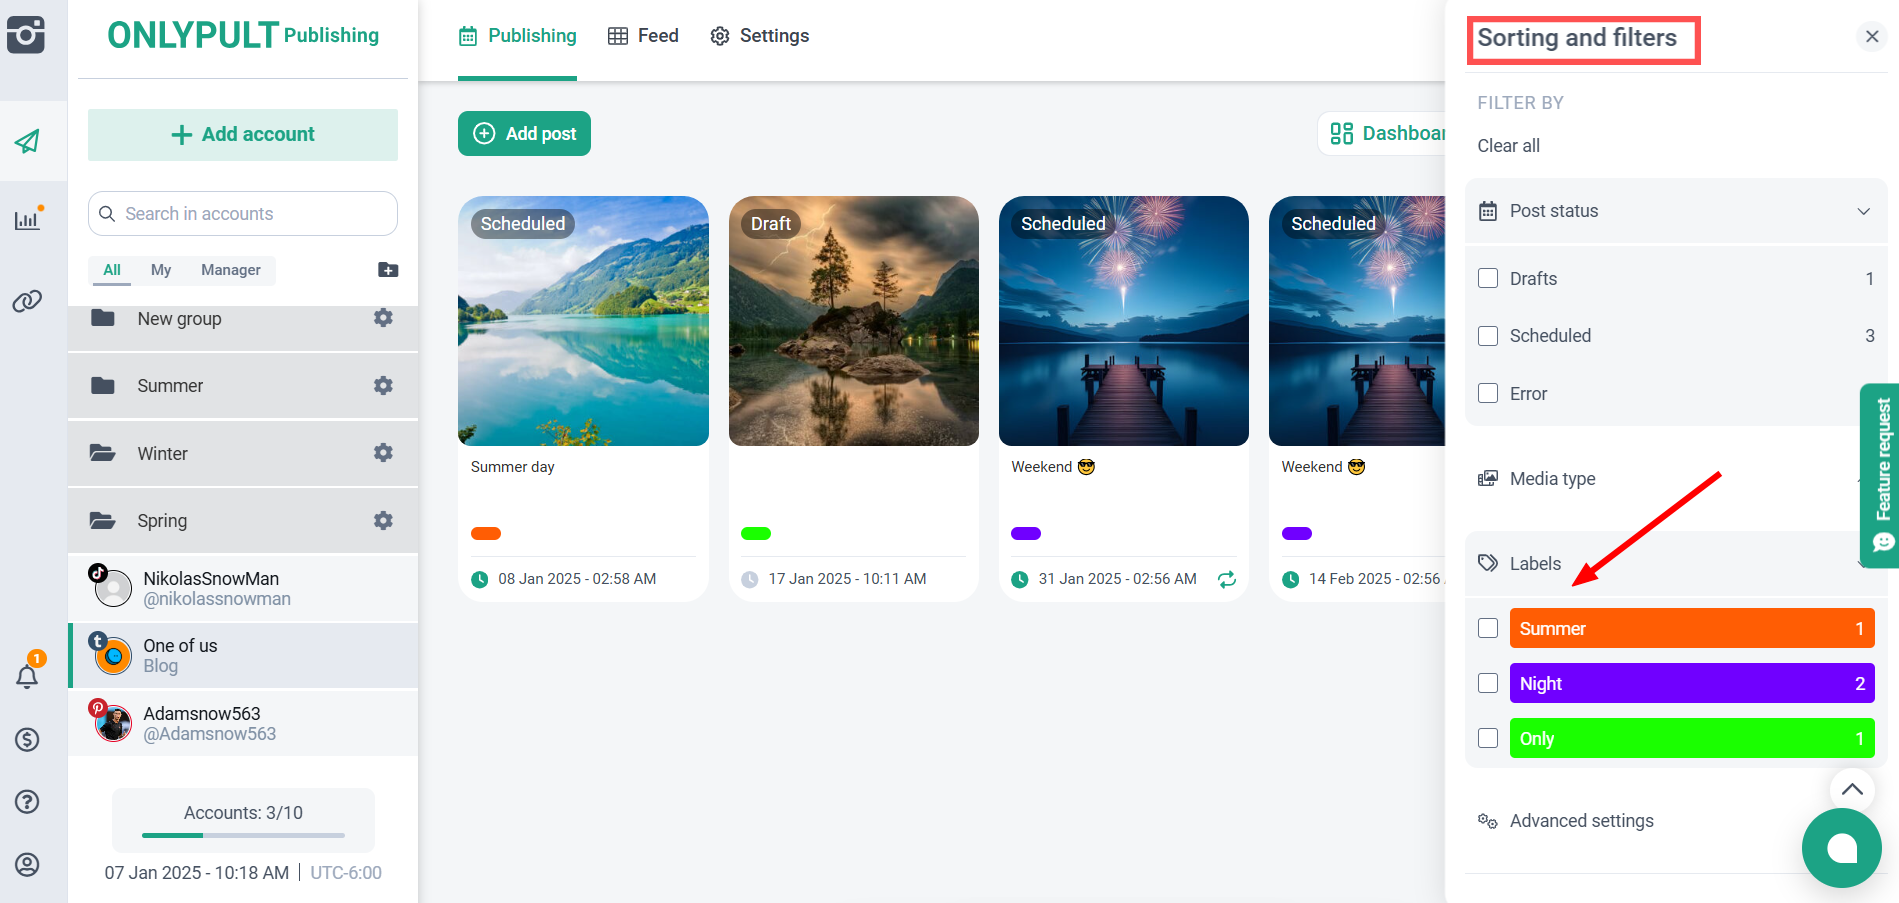Select the Manager accounts tab
The image size is (1899, 903).
pos(230,270)
